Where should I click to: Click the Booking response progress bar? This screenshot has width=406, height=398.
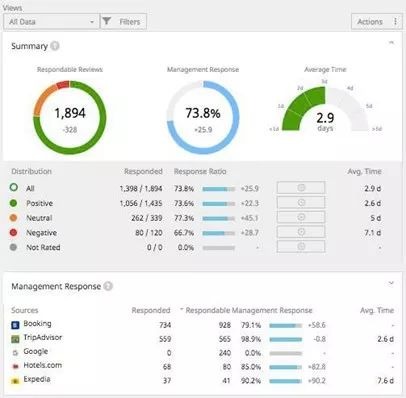pos(286,325)
